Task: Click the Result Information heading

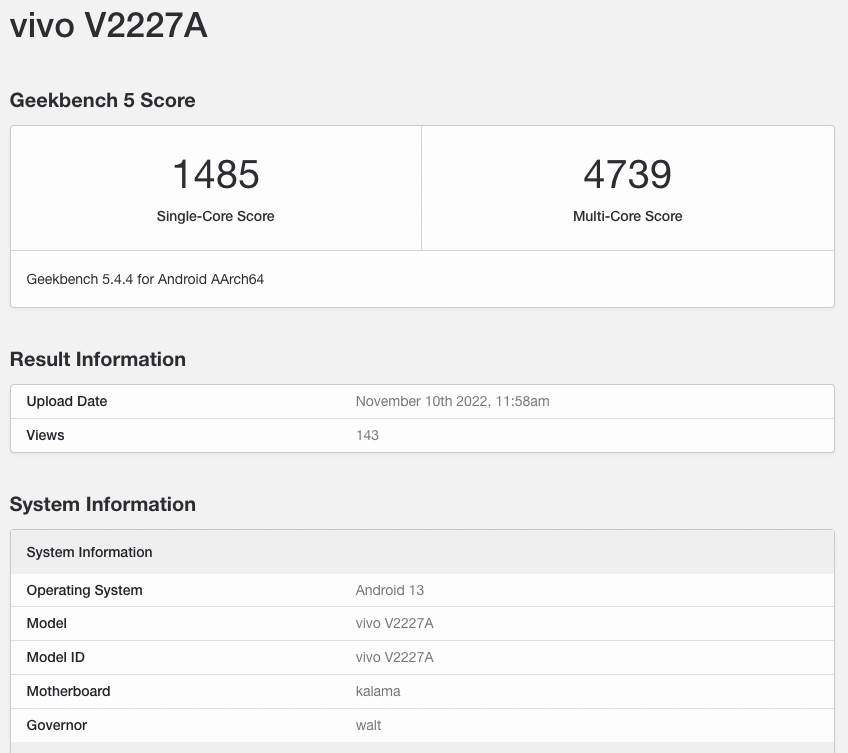Action: click(97, 359)
